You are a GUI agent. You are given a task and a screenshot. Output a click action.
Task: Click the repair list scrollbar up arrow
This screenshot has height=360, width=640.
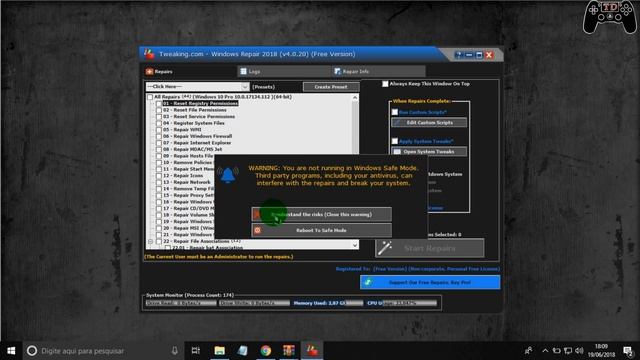point(355,98)
